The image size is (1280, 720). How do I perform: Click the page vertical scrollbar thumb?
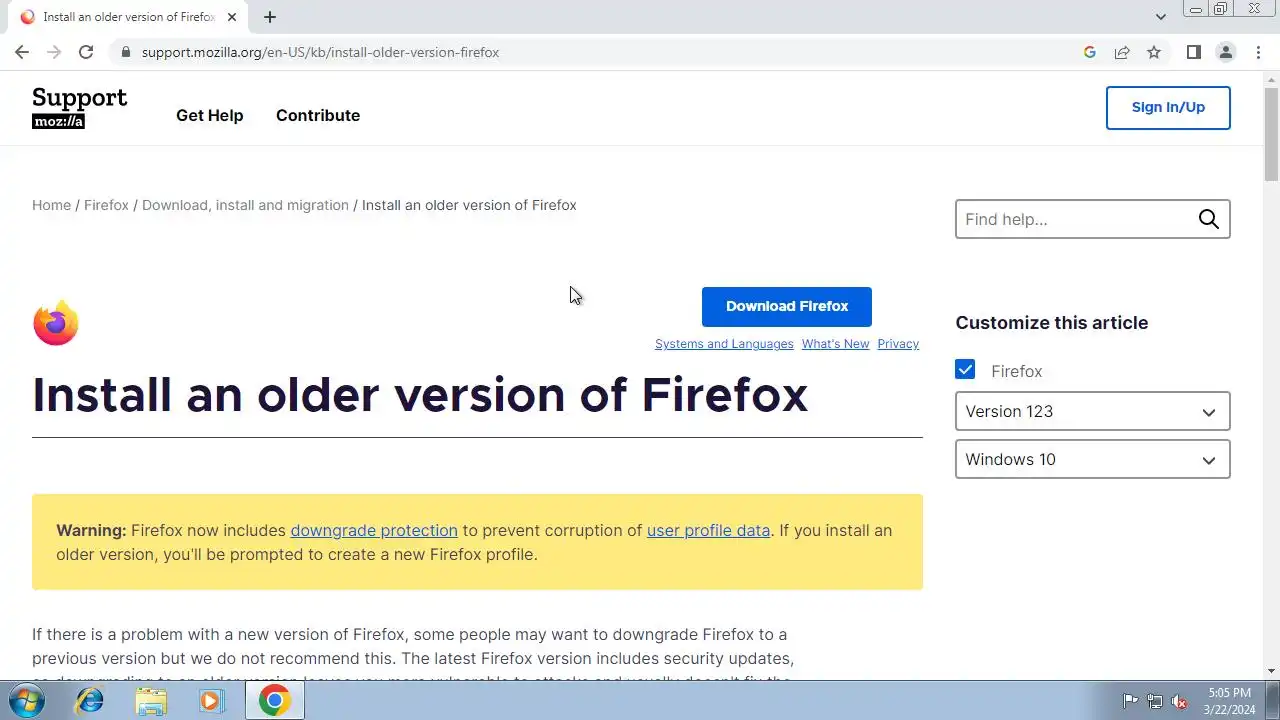click(1271, 134)
